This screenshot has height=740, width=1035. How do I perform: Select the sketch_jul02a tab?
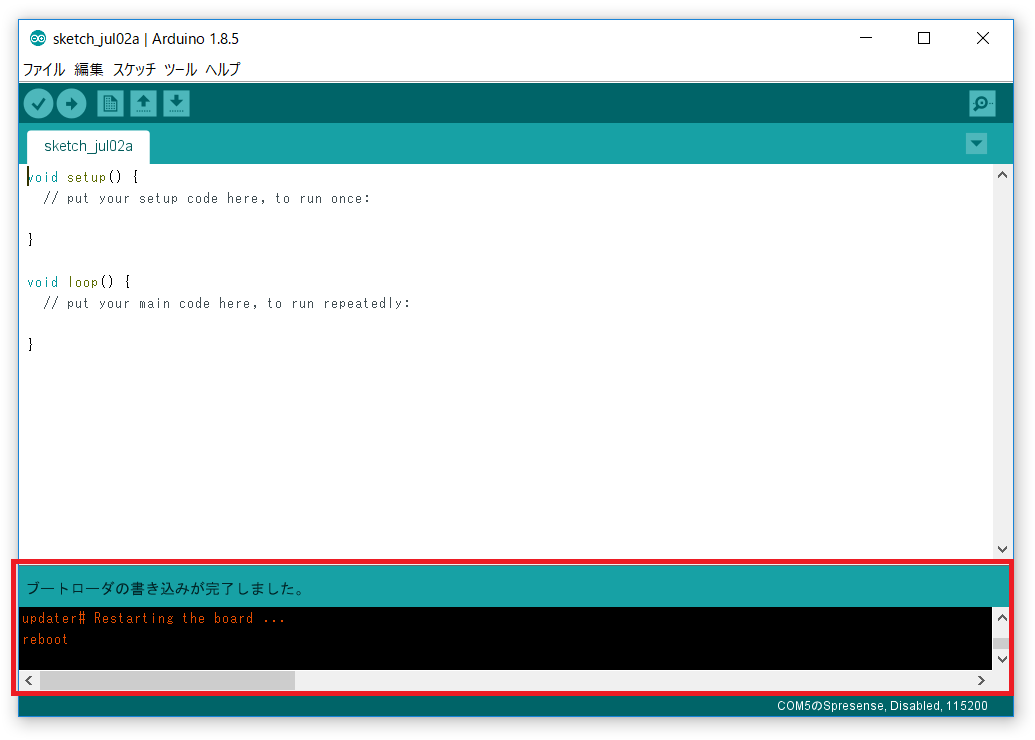[x=87, y=147]
